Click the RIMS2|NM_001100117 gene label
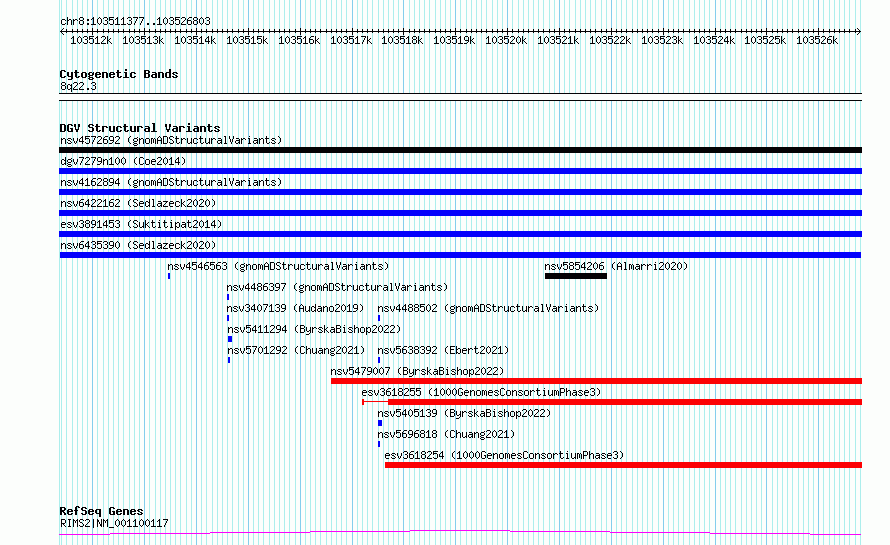 coord(114,523)
